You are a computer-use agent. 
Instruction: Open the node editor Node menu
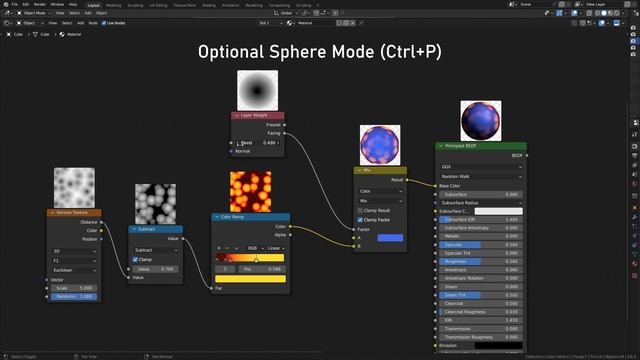click(93, 23)
